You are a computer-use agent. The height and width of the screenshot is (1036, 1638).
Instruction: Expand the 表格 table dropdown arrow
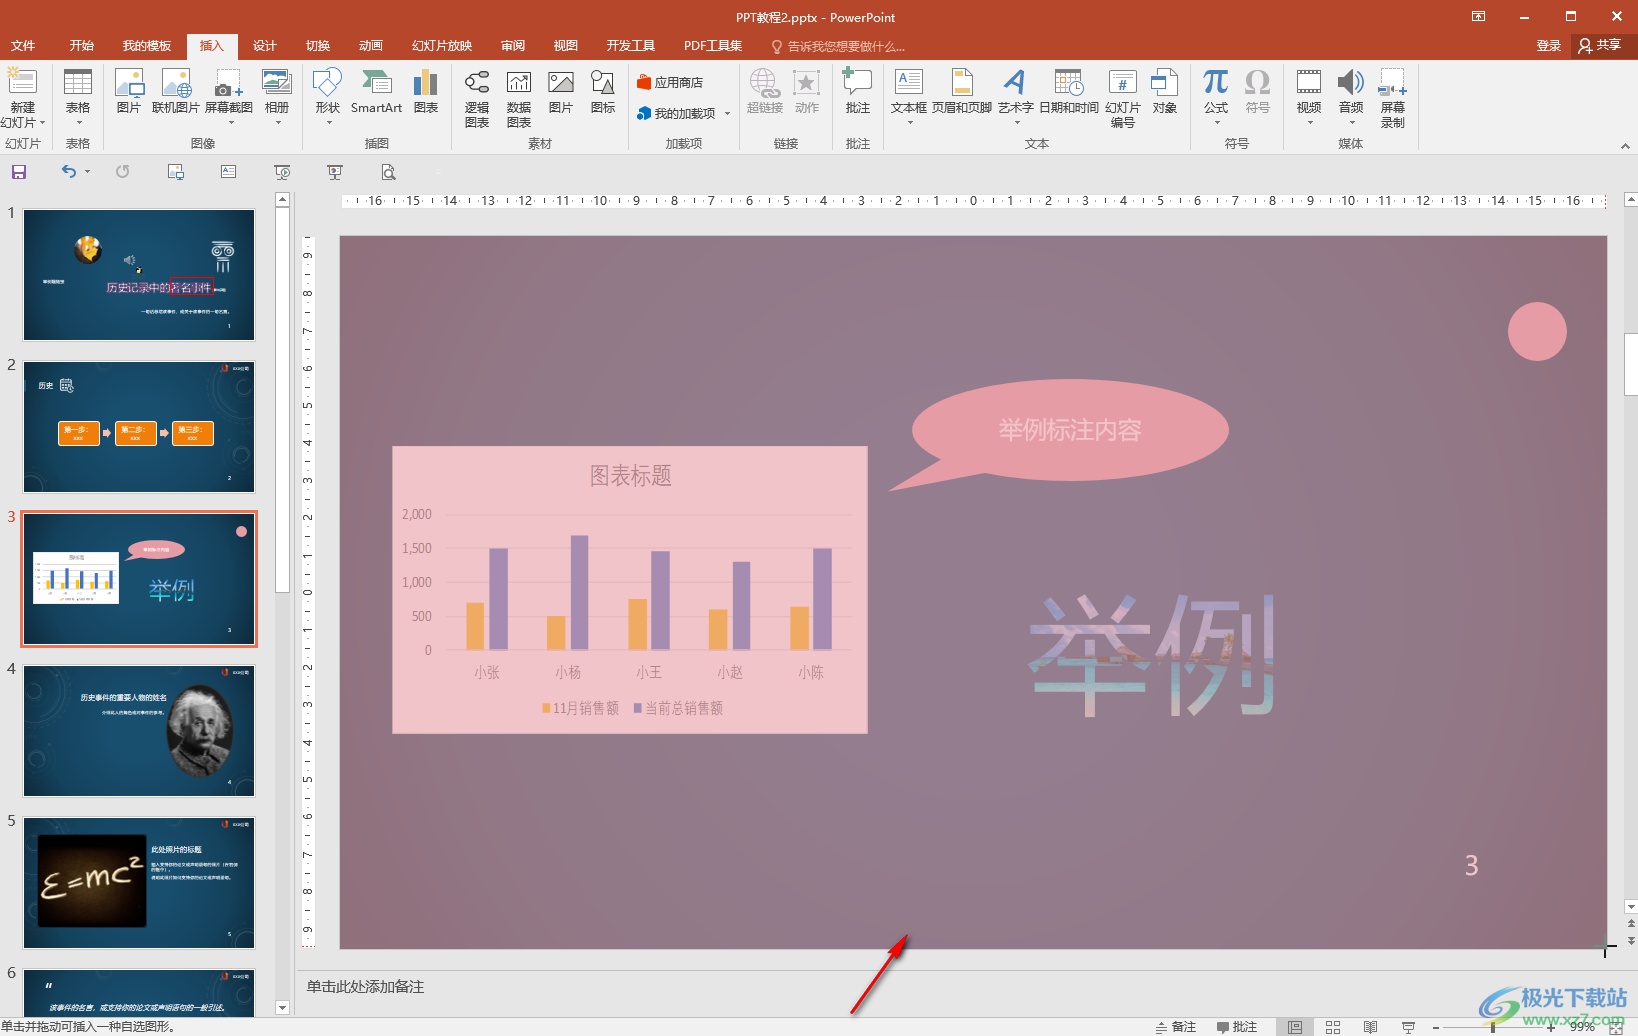[x=78, y=123]
